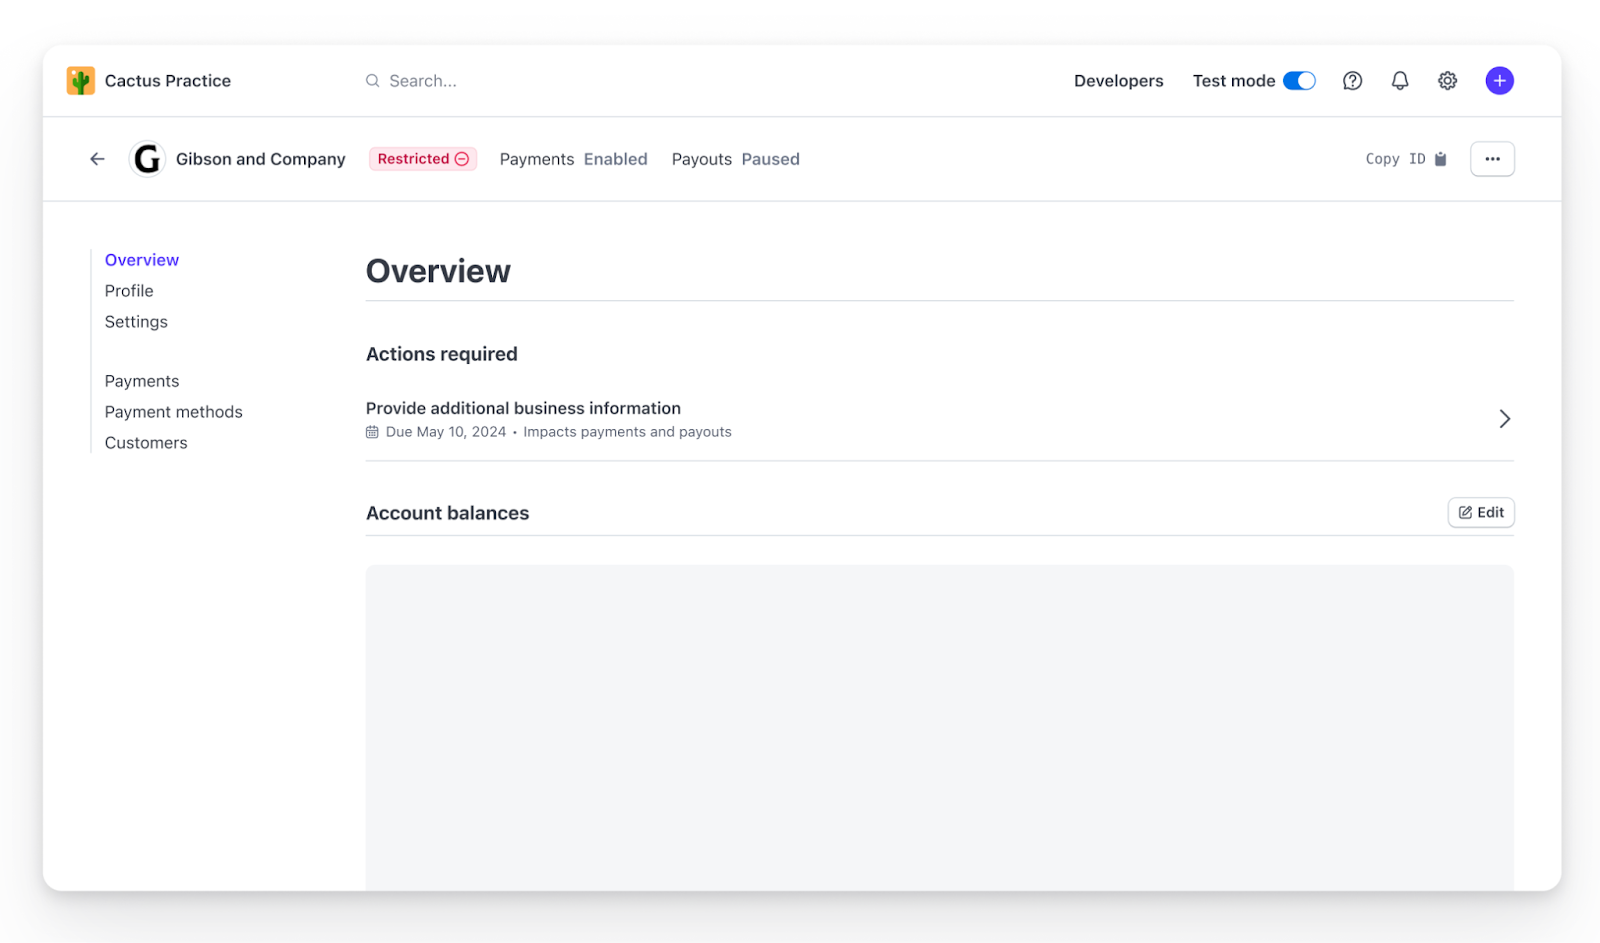This screenshot has height=943, width=1600.
Task: Open the settings gear icon
Action: click(x=1447, y=81)
